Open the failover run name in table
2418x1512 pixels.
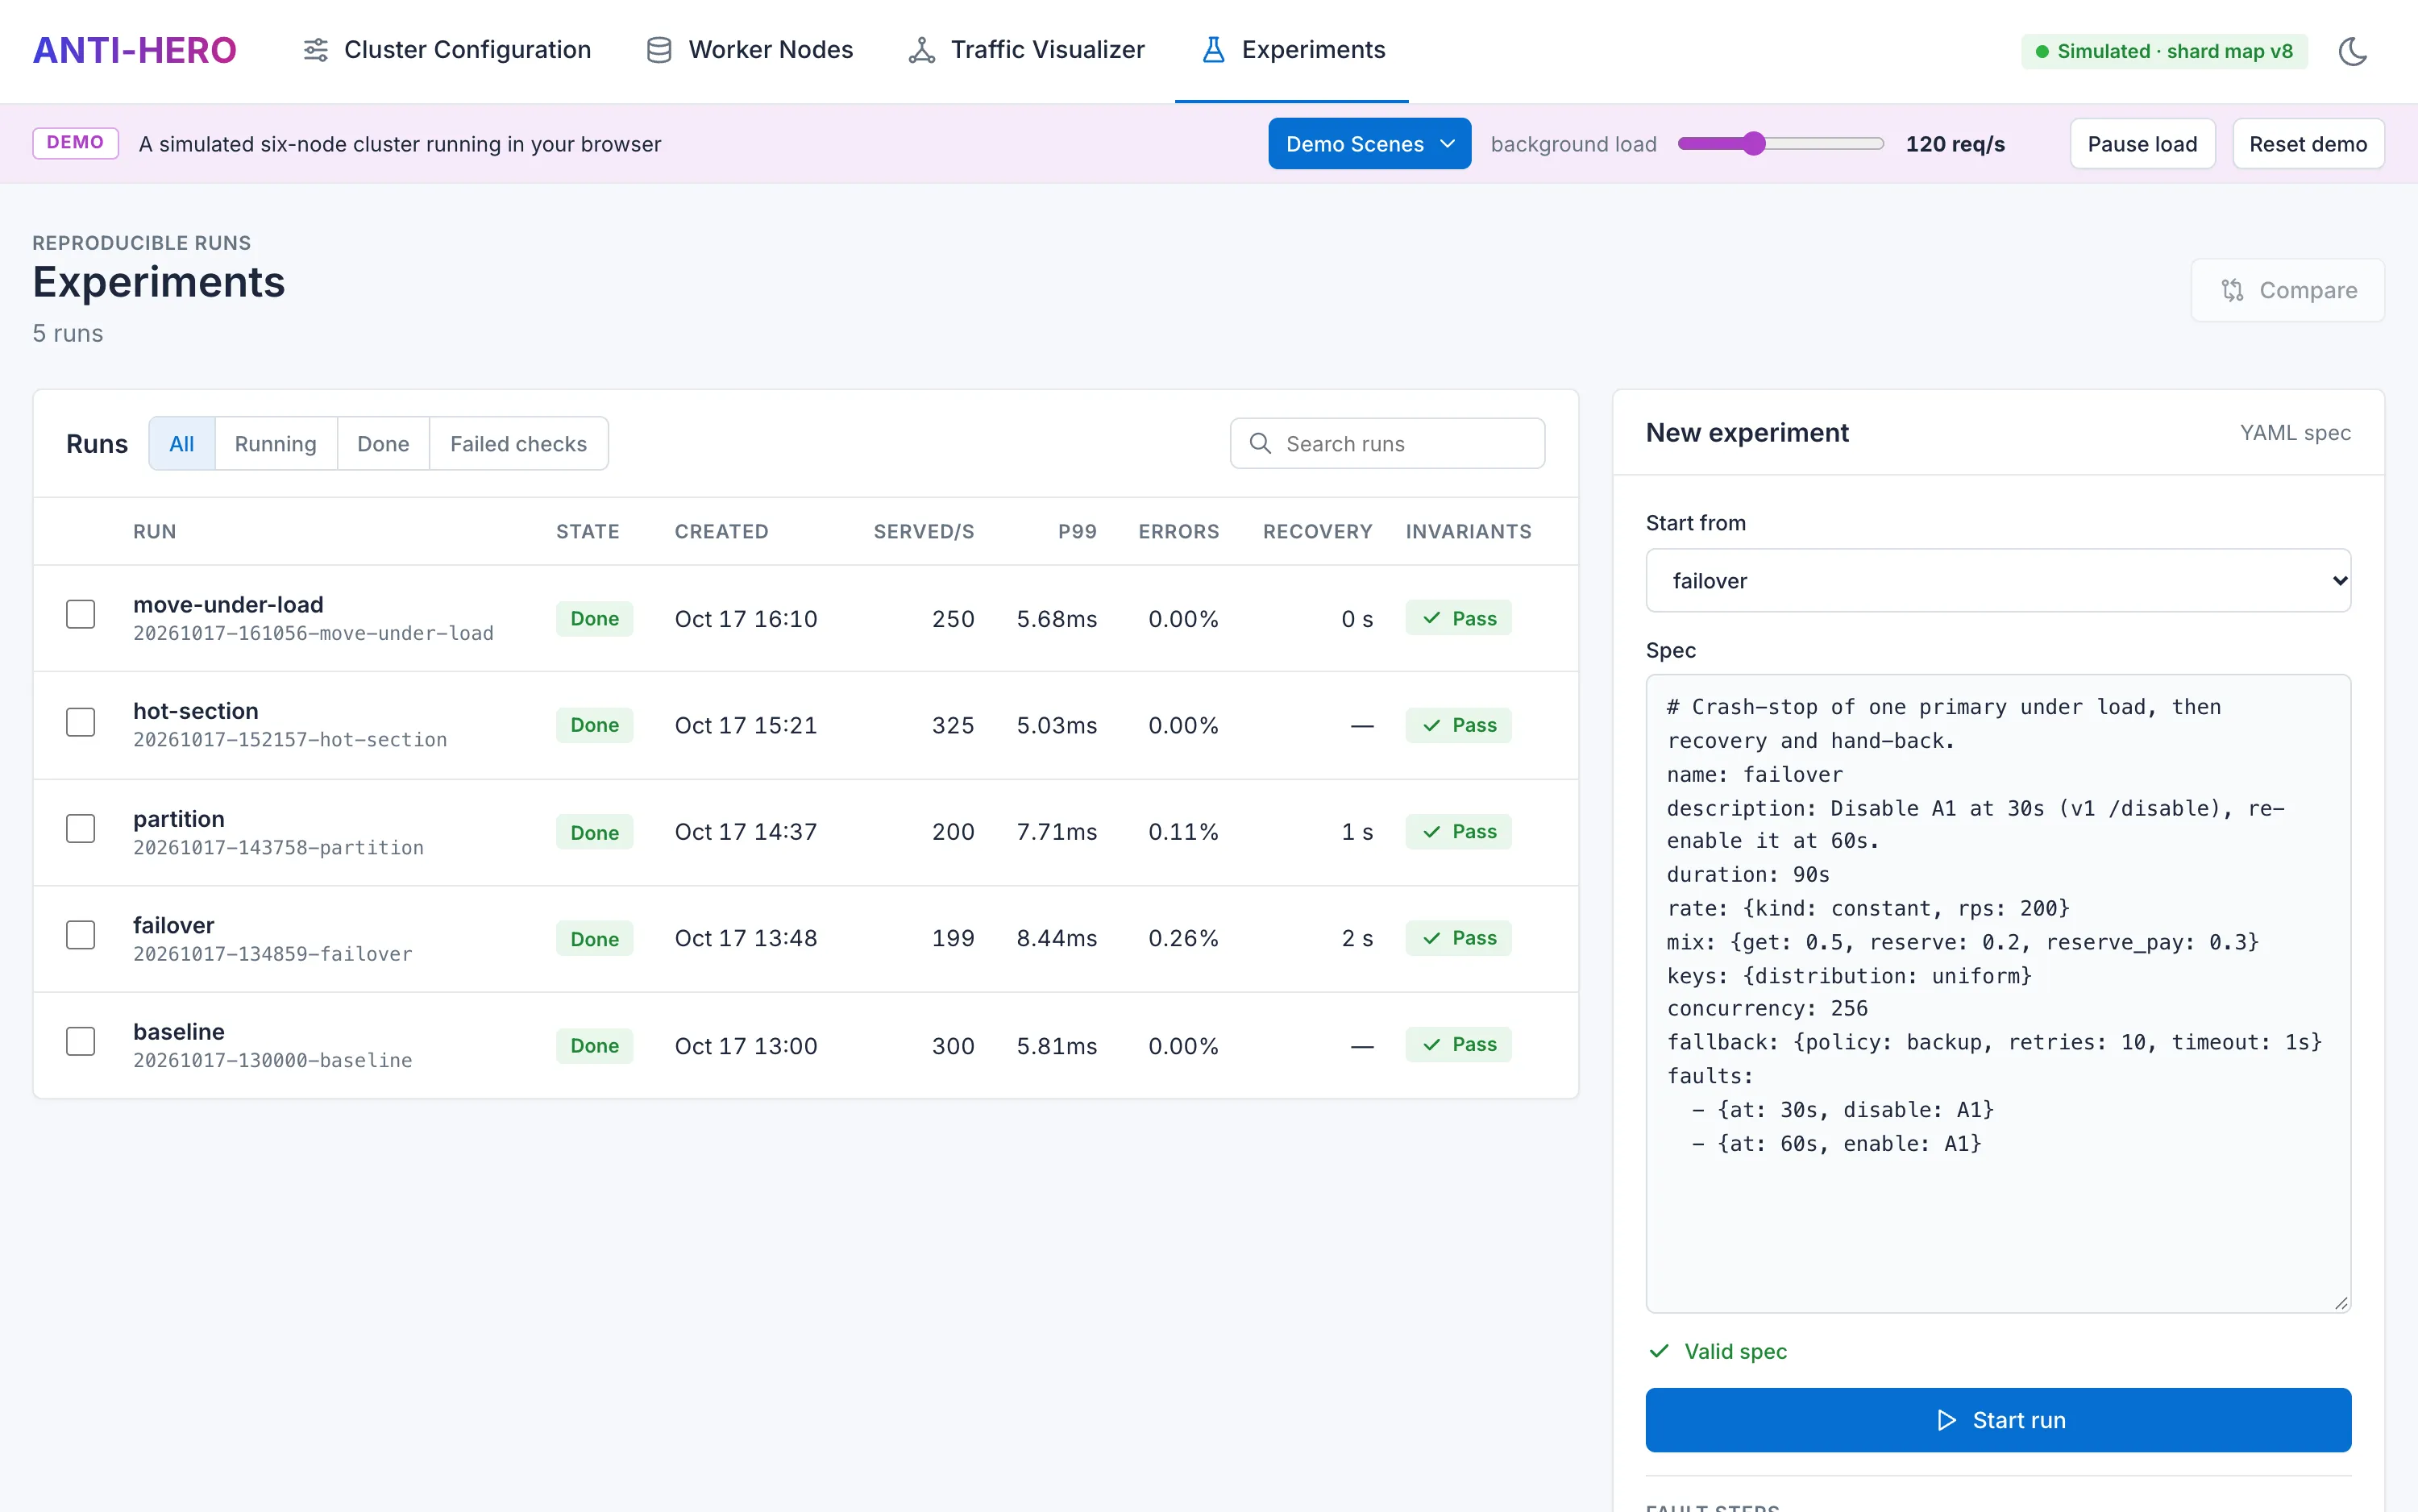(x=174, y=925)
